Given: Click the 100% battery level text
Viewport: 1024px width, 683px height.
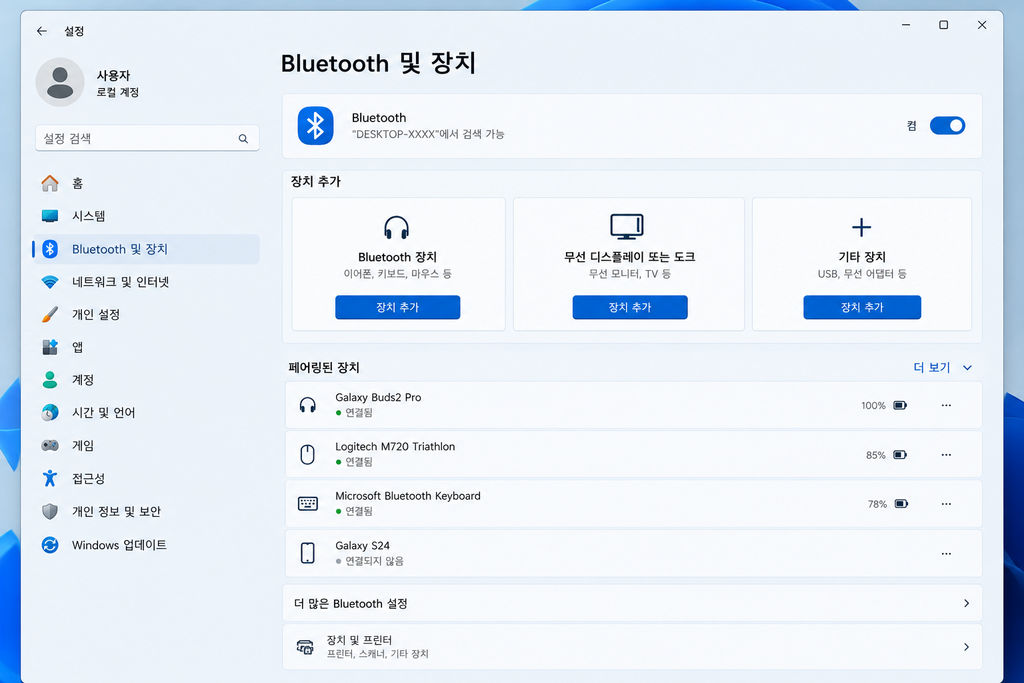Looking at the screenshot, I should point(873,405).
